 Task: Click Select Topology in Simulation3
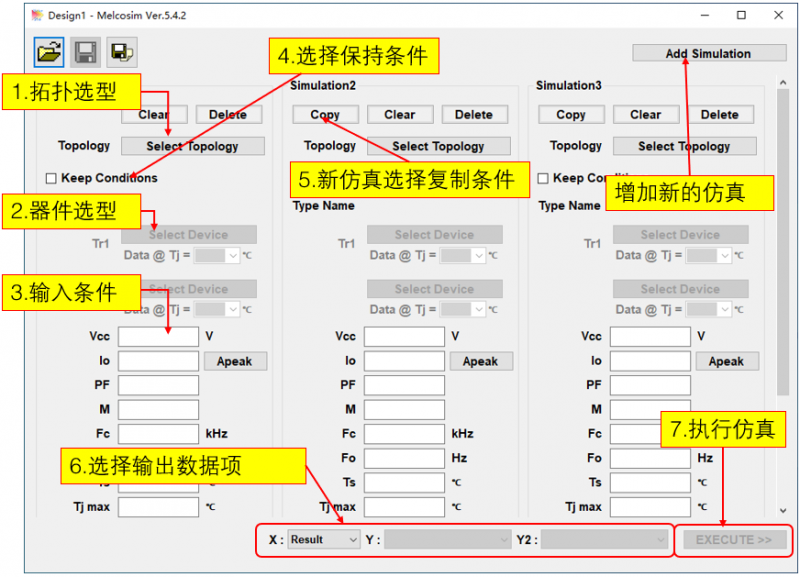[684, 146]
